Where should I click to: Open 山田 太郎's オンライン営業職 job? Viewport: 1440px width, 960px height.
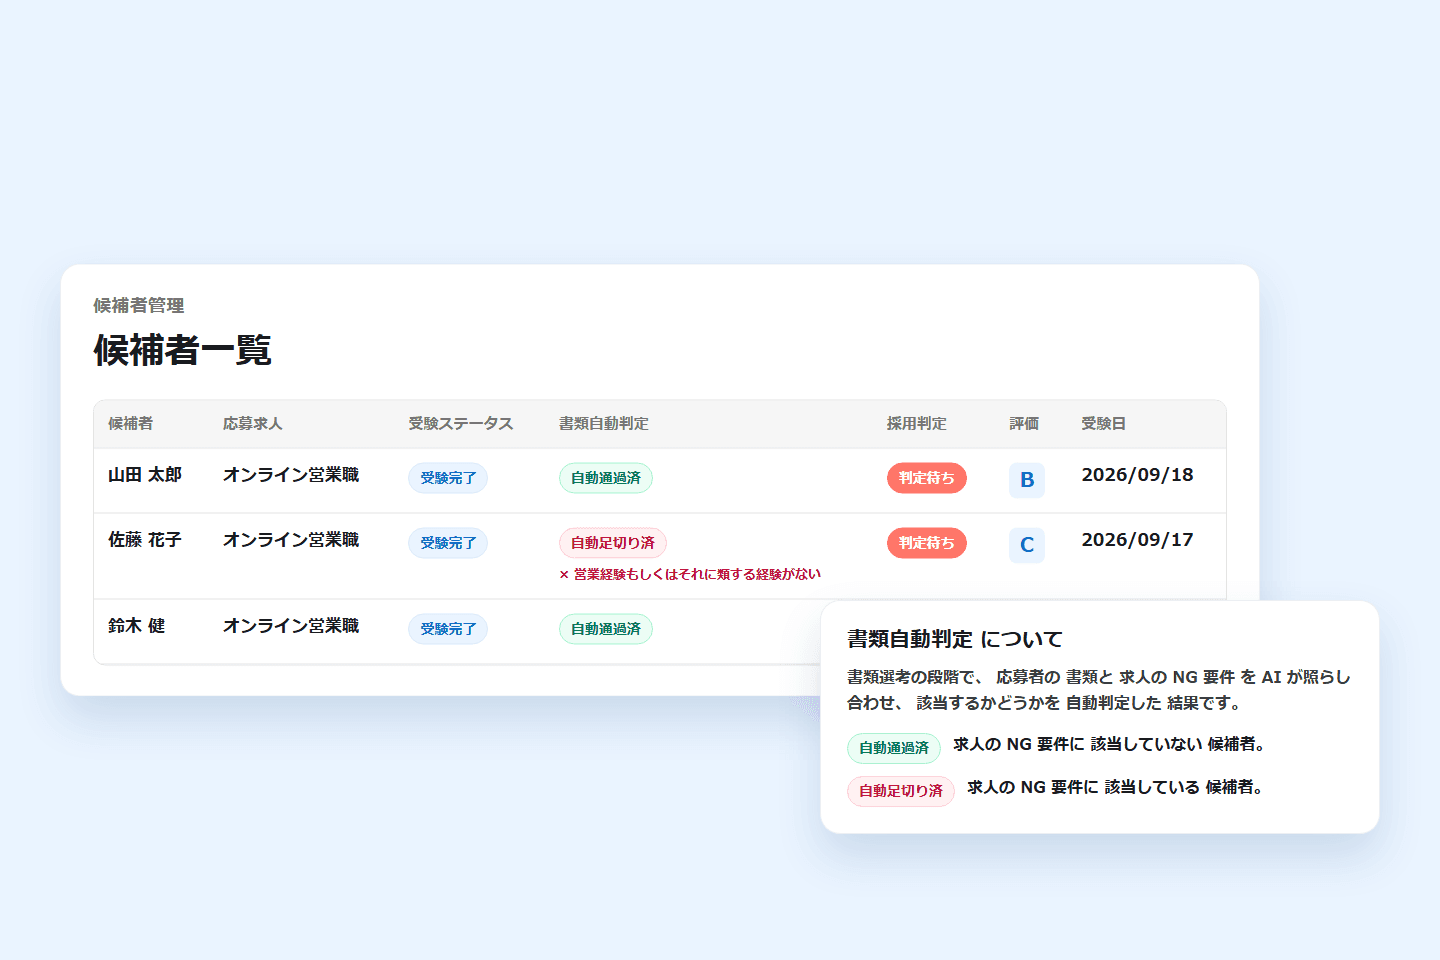(291, 475)
